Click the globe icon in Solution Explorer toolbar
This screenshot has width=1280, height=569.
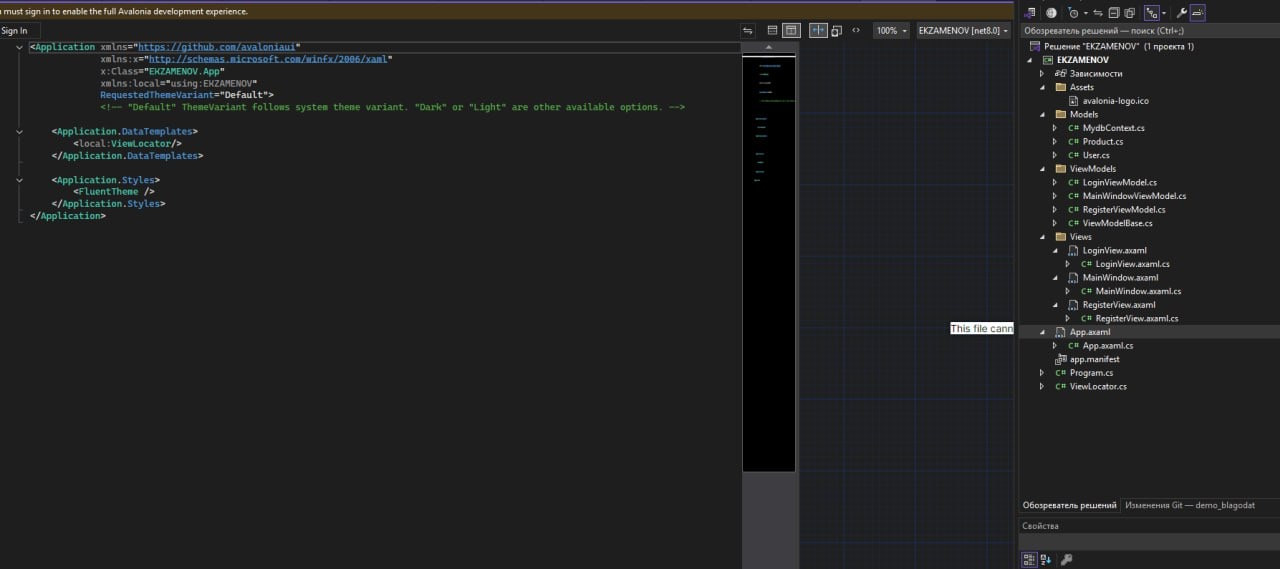[1051, 13]
